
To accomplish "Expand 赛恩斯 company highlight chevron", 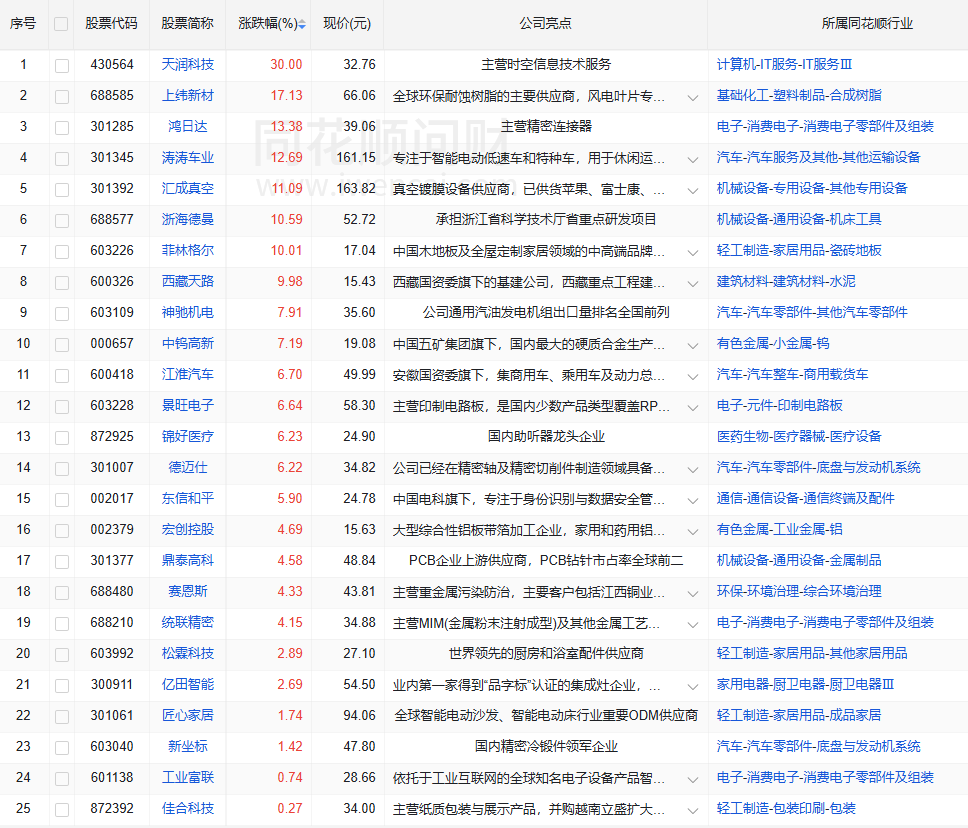I will pos(693,593).
